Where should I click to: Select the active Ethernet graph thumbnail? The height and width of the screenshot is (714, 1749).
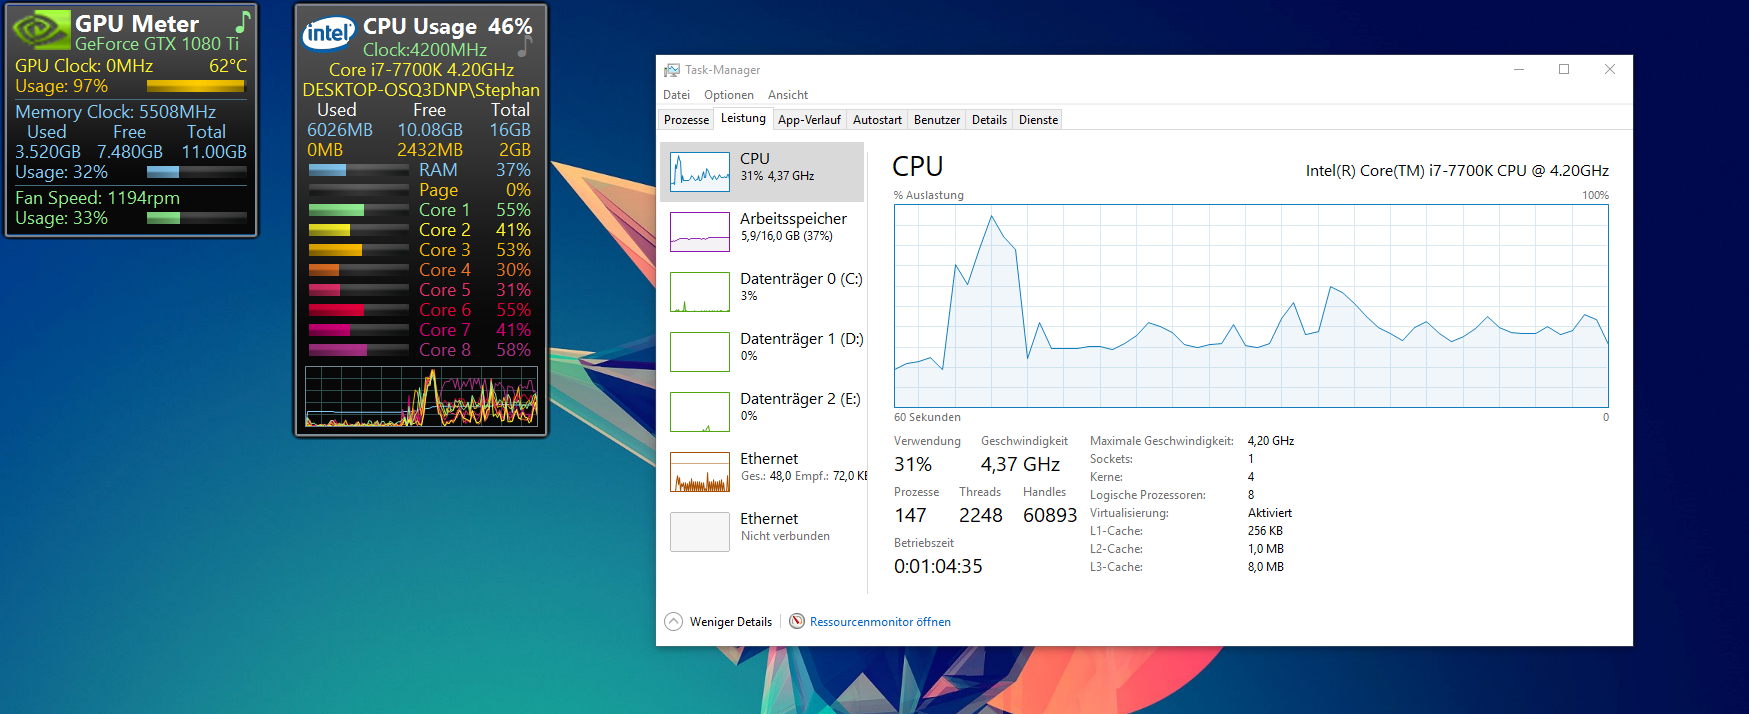pyautogui.click(x=700, y=472)
